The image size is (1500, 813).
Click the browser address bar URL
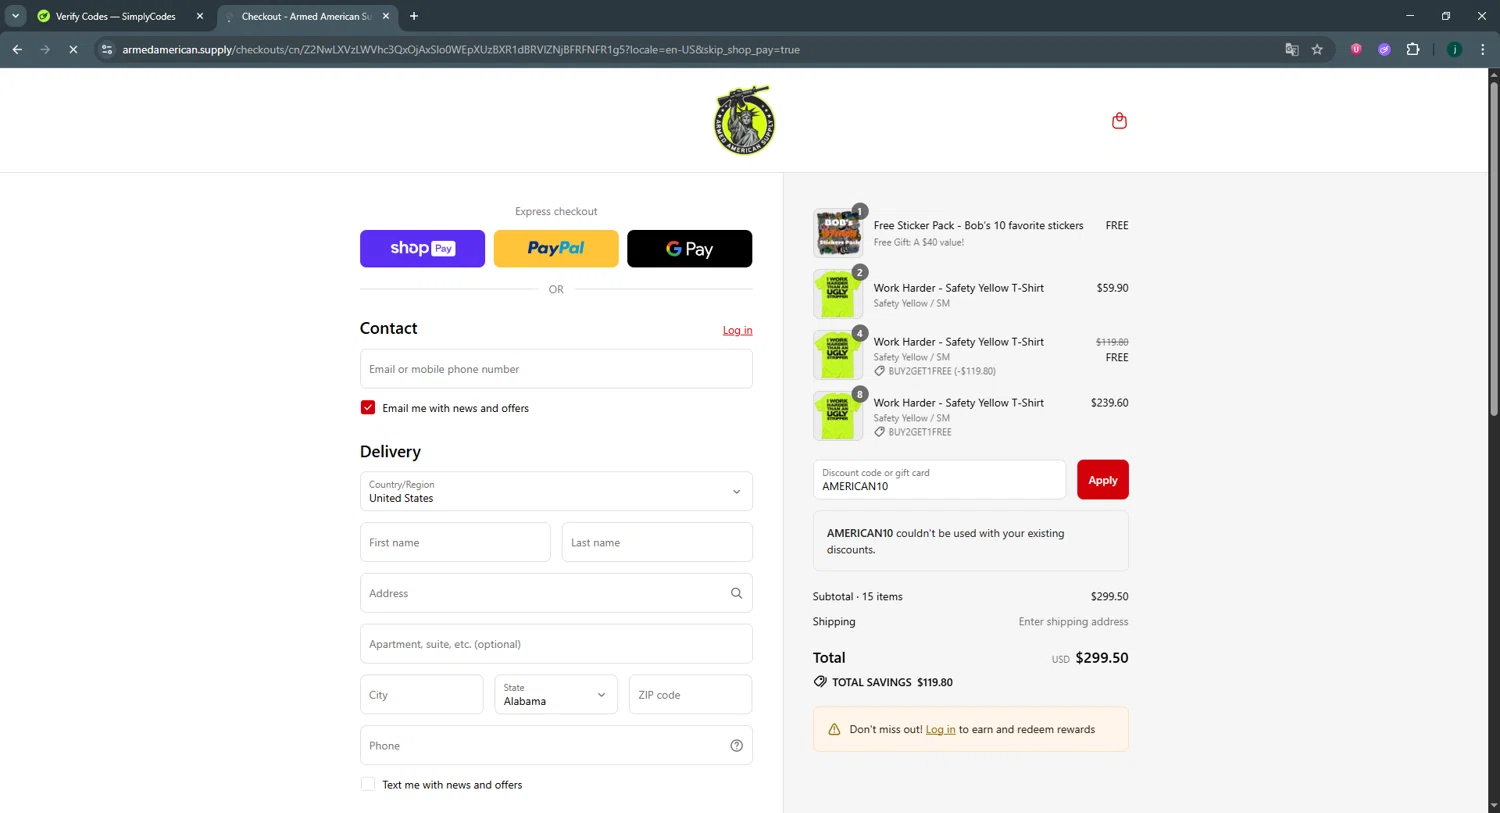[x=461, y=49]
